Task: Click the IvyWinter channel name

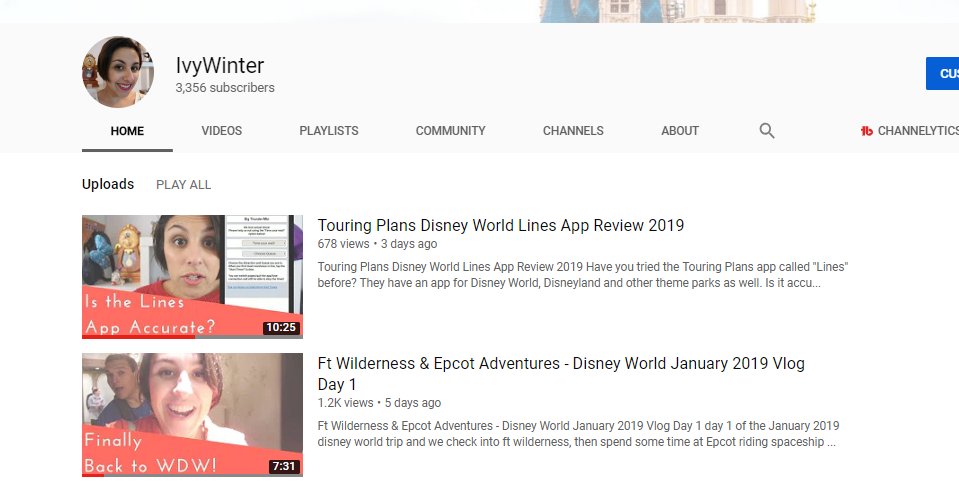Action: pyautogui.click(x=220, y=65)
